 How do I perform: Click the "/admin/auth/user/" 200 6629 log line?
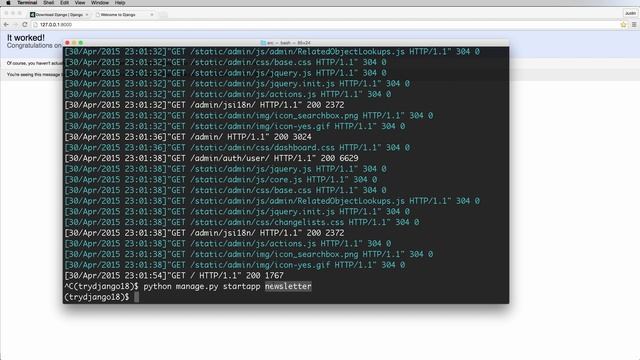[211, 158]
